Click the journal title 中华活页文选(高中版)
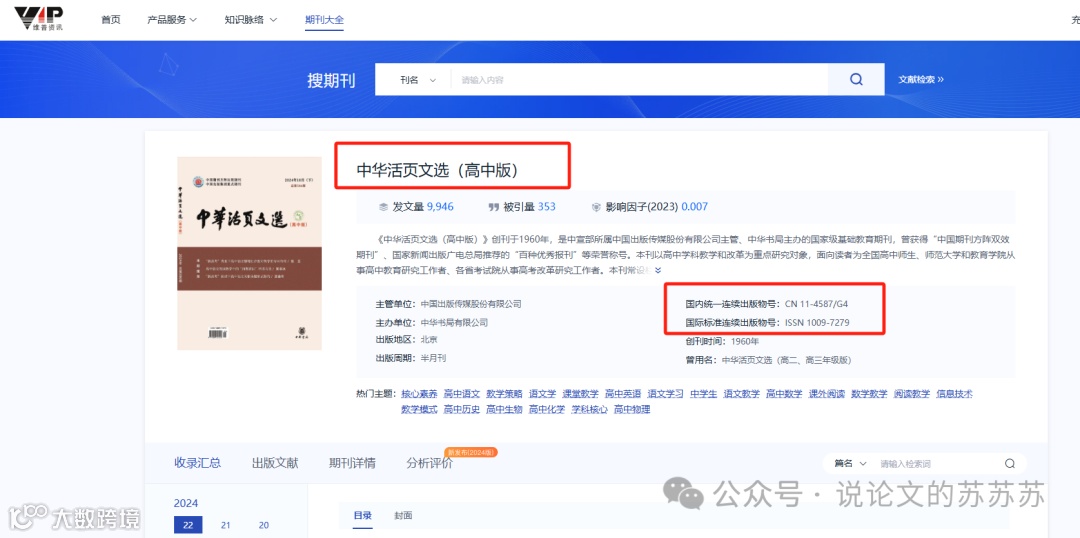Screen dimensions: 1080x538 tap(437, 170)
